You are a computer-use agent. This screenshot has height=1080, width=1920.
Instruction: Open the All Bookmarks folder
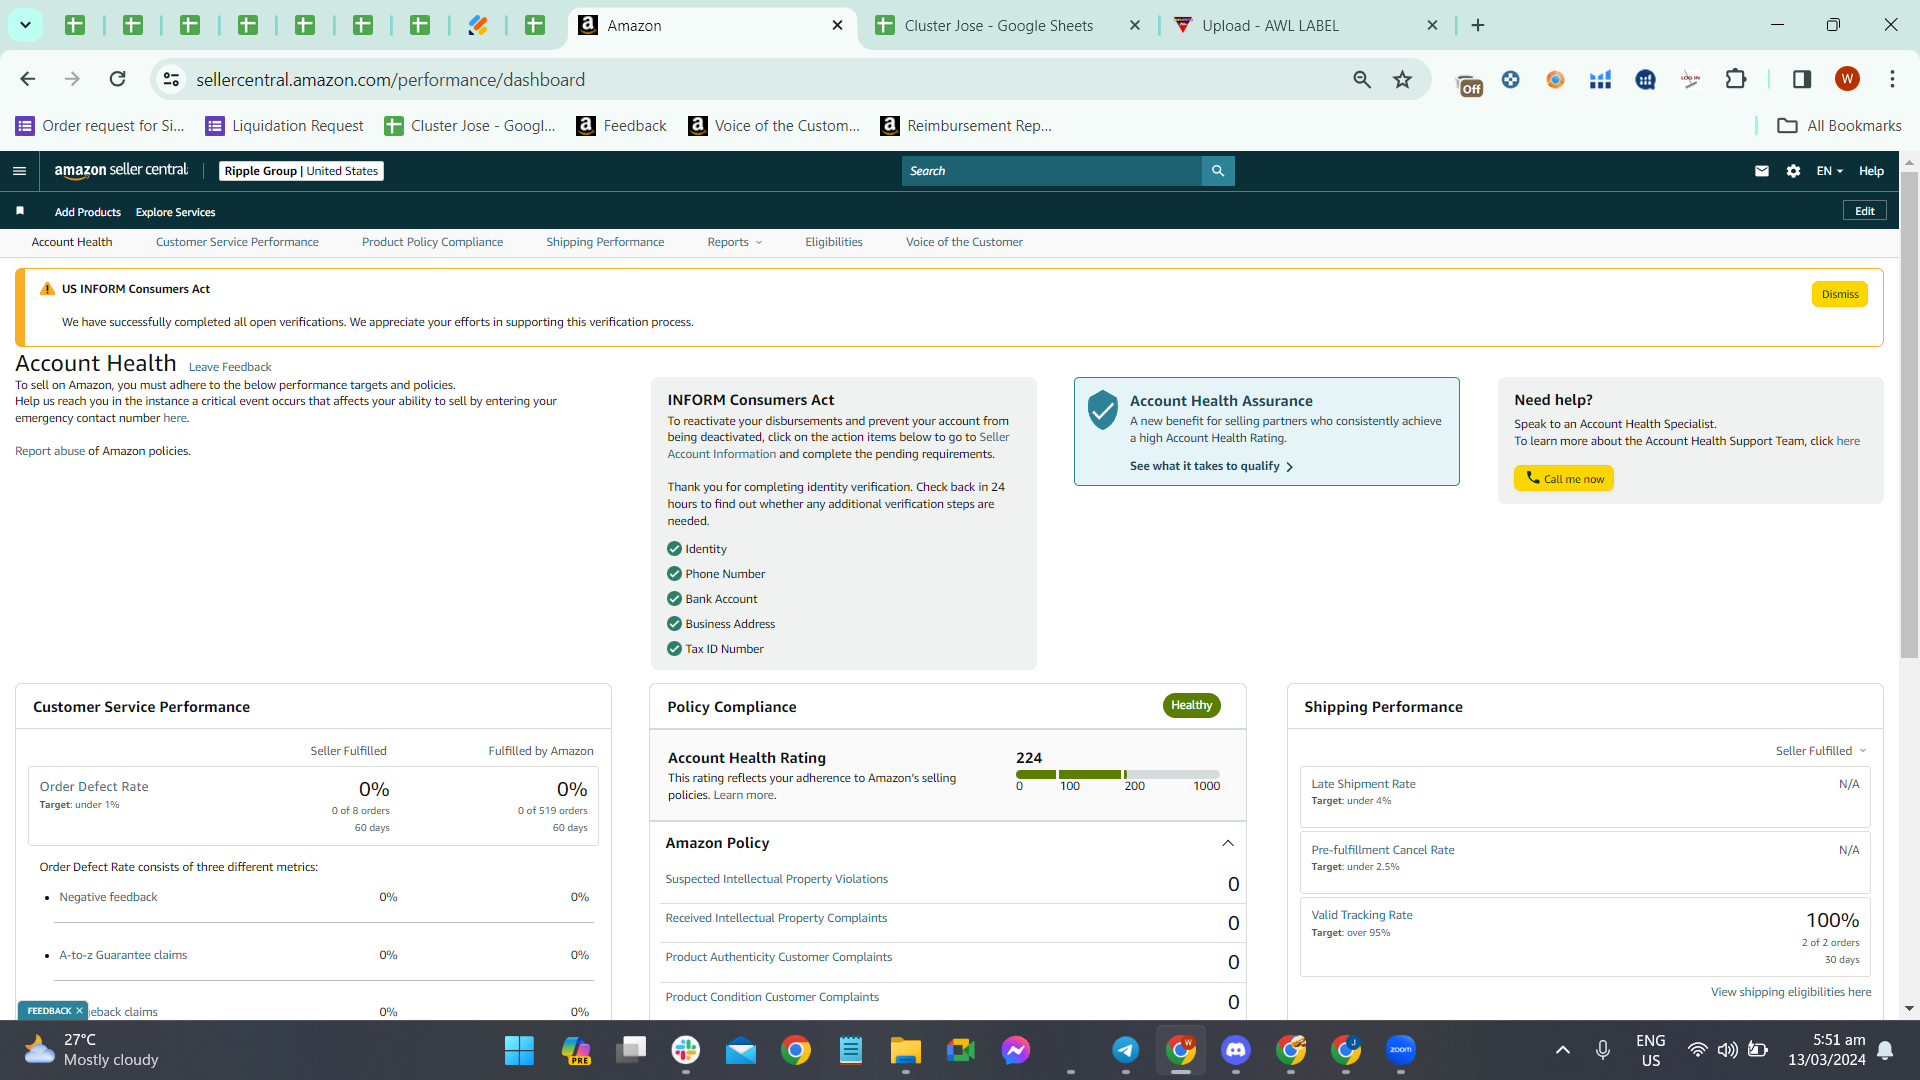1840,125
